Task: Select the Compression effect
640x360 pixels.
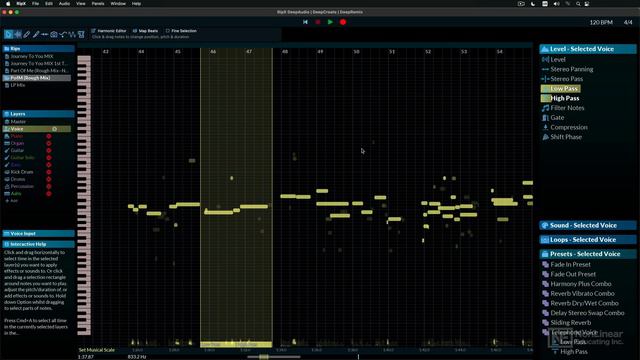Action: click(564, 127)
